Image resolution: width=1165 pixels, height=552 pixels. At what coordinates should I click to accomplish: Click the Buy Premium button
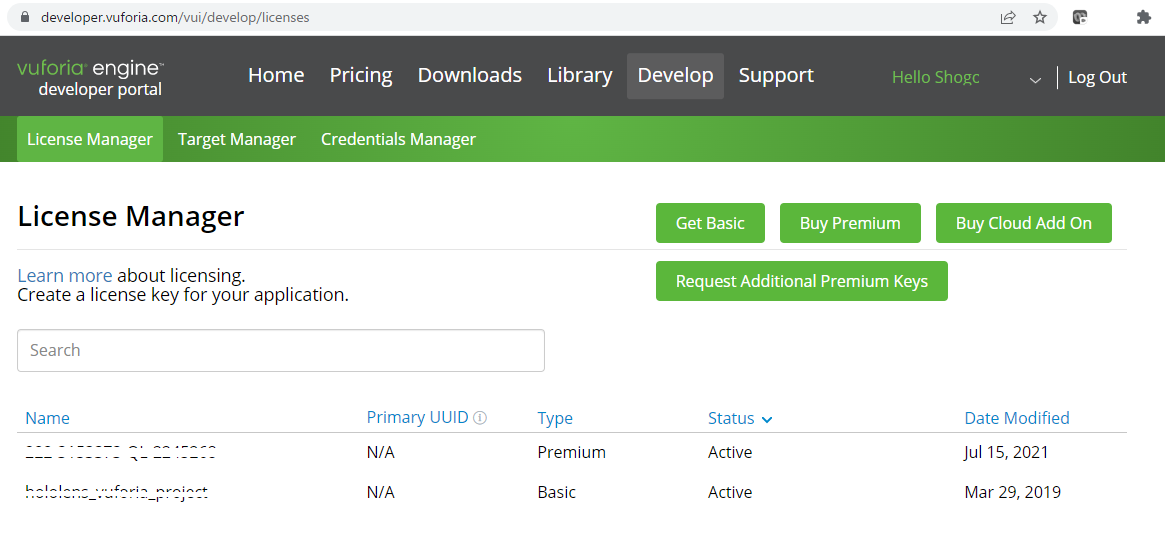pos(850,223)
